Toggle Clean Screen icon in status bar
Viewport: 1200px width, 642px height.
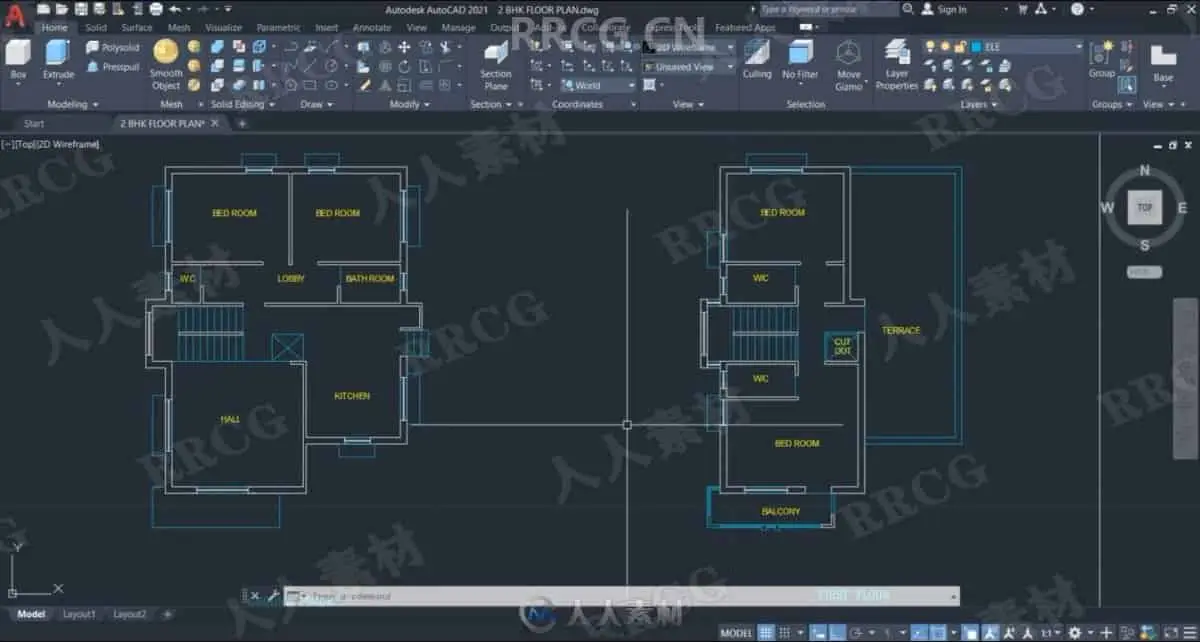click(1169, 633)
